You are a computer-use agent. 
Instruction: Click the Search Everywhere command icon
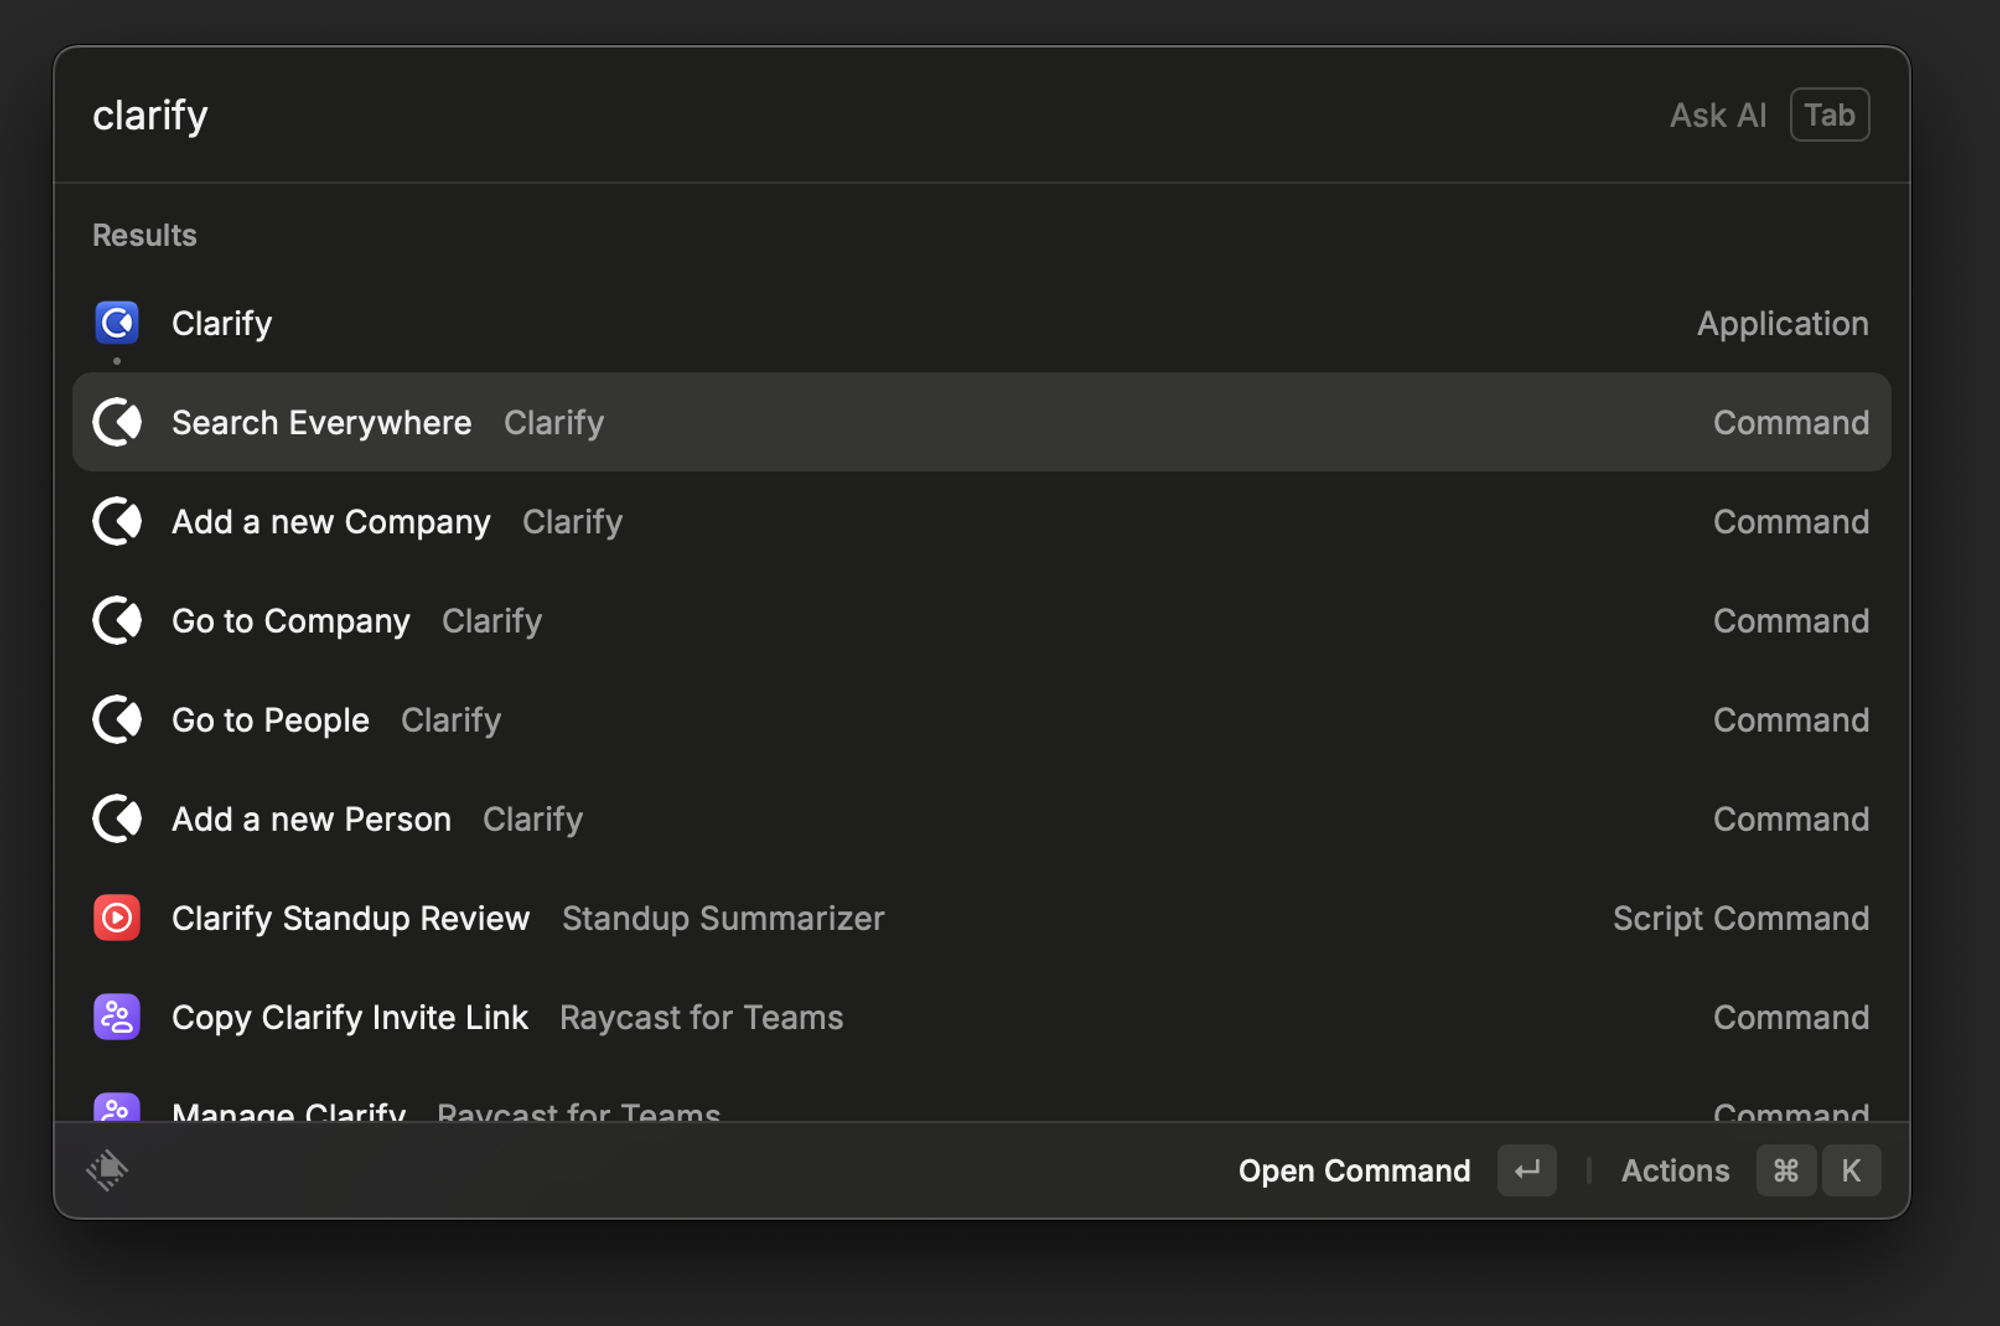117,422
